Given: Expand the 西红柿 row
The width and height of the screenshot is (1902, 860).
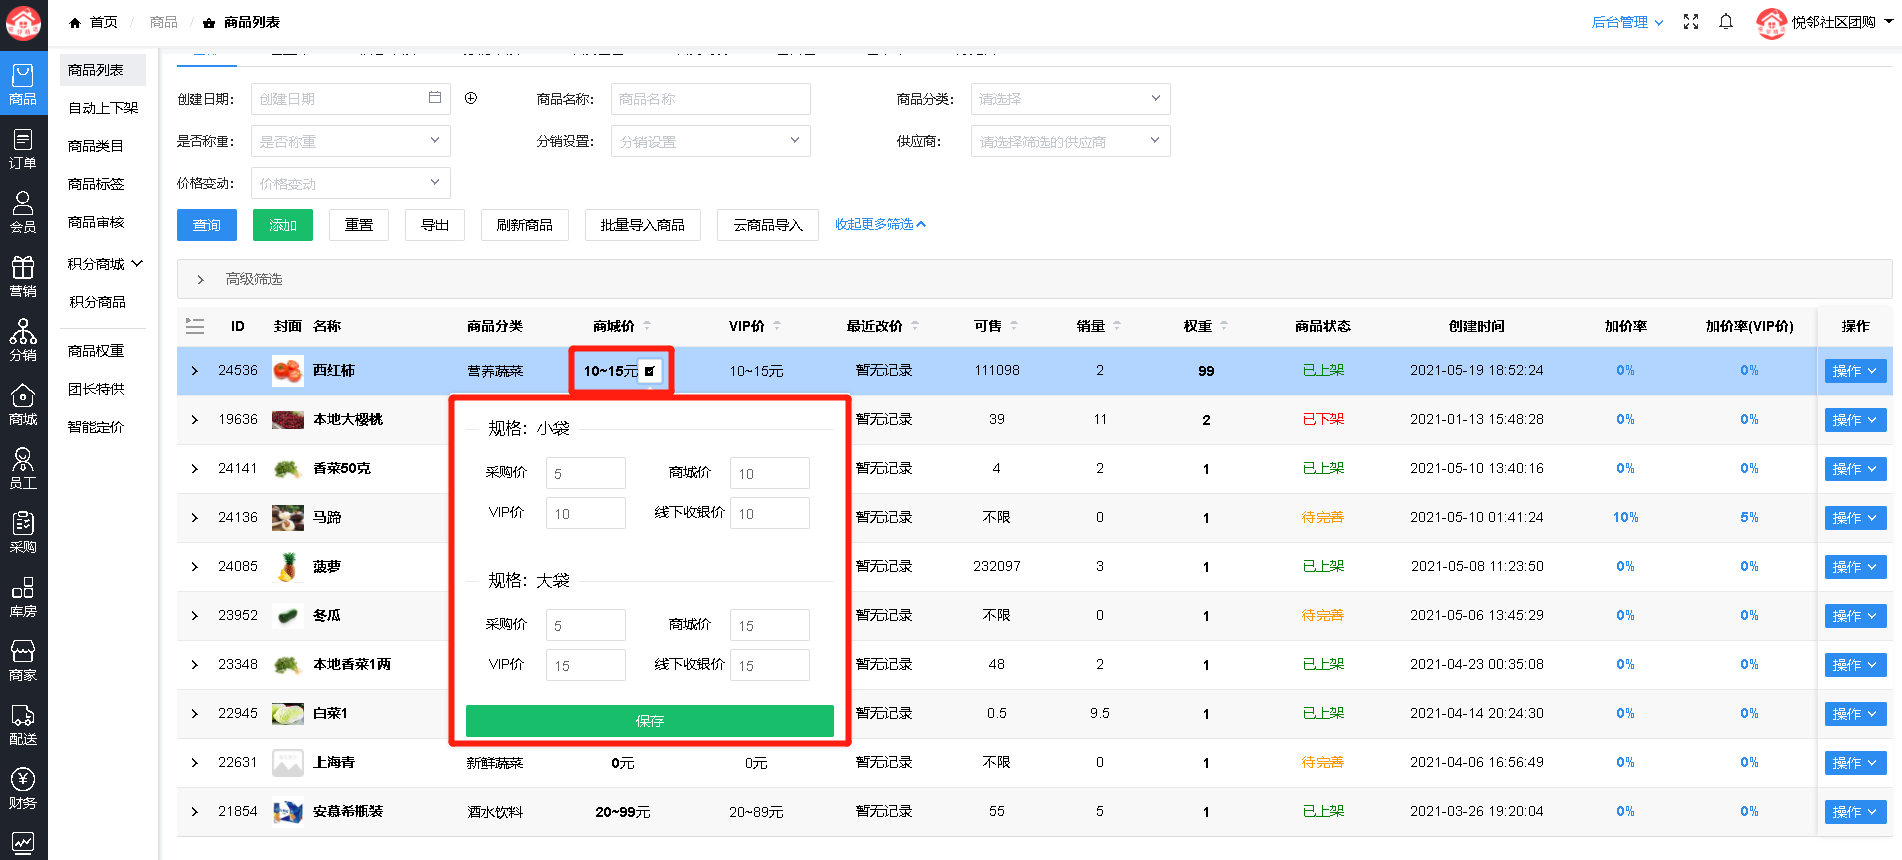Looking at the screenshot, I should tap(195, 371).
